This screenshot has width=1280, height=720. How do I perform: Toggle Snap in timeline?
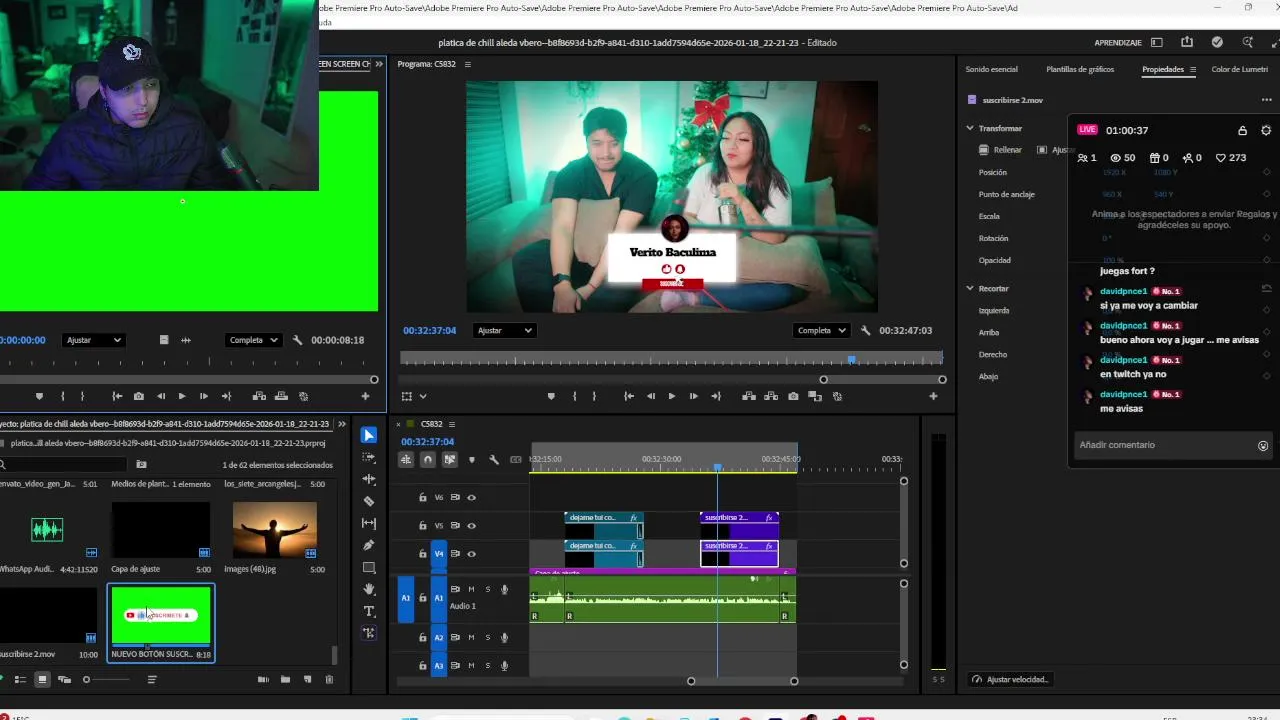[x=428, y=459]
